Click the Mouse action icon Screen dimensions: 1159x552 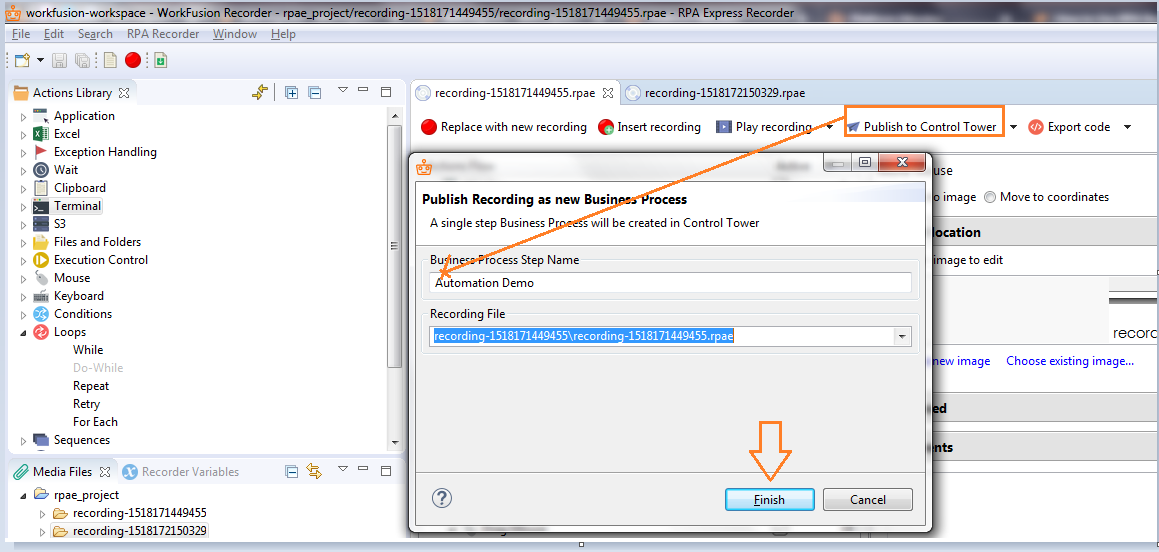41,278
